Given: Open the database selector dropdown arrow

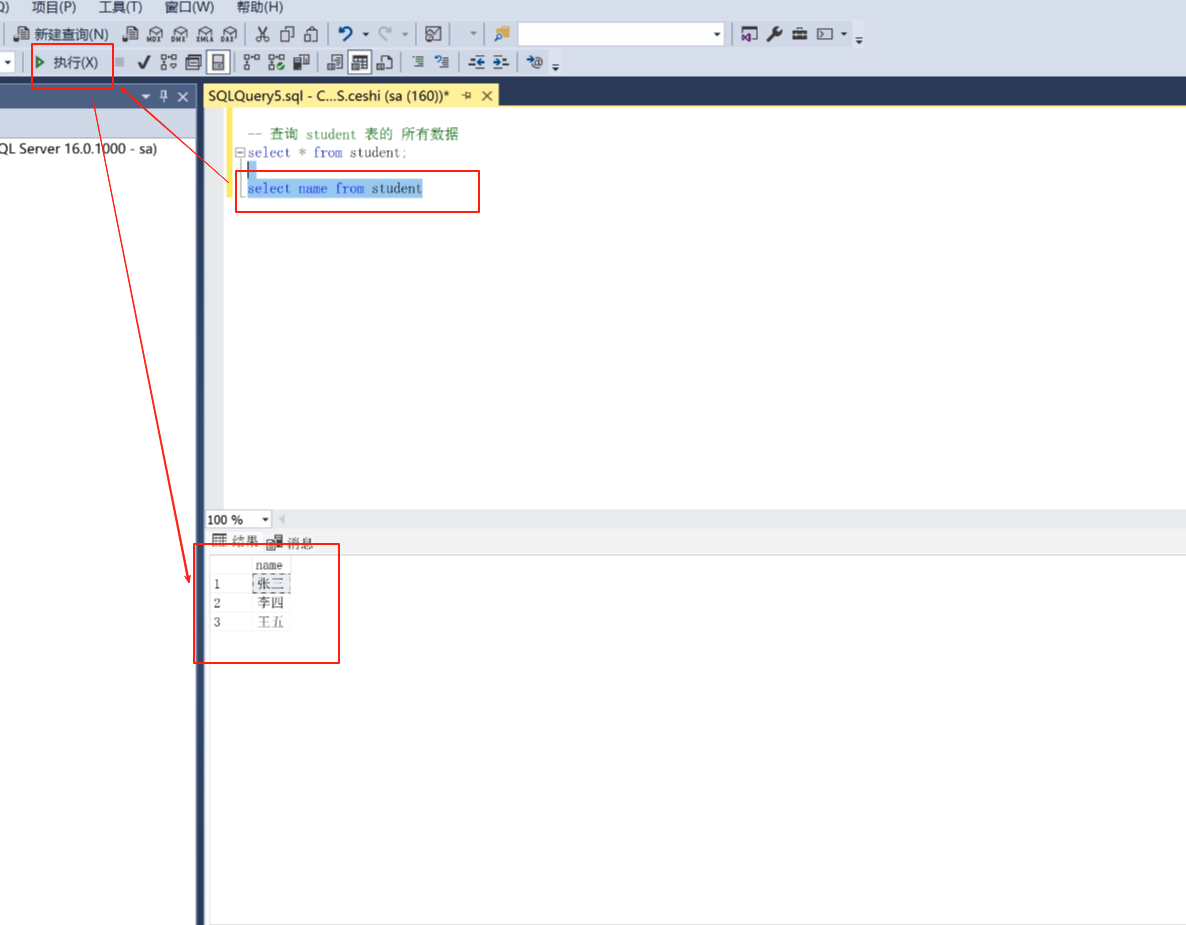Looking at the screenshot, I should [x=8, y=62].
